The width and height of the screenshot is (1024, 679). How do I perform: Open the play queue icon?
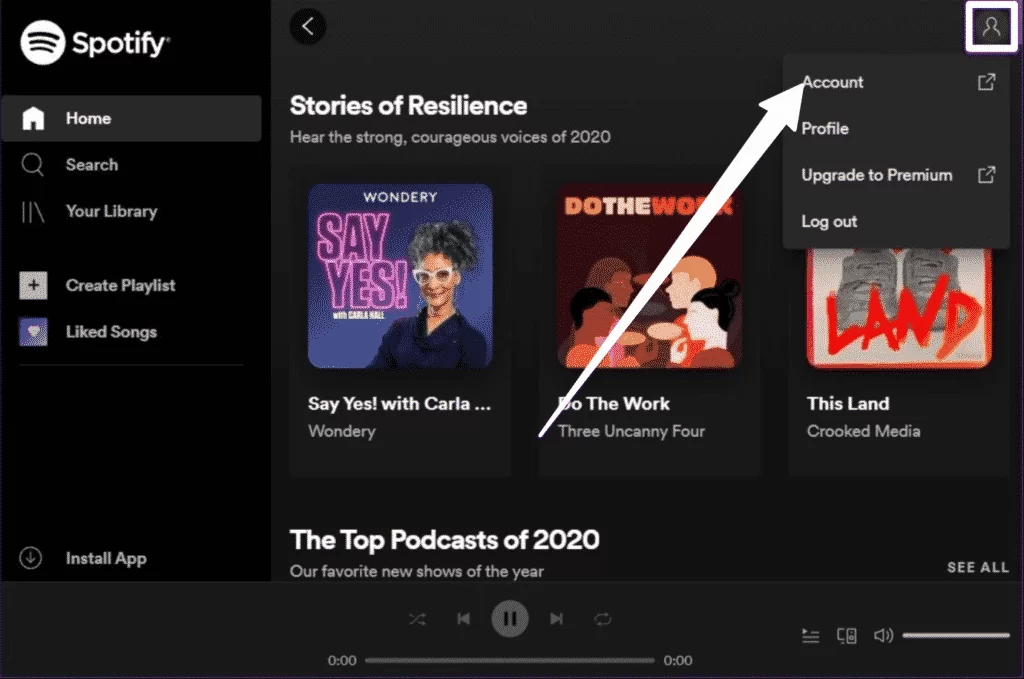[810, 635]
